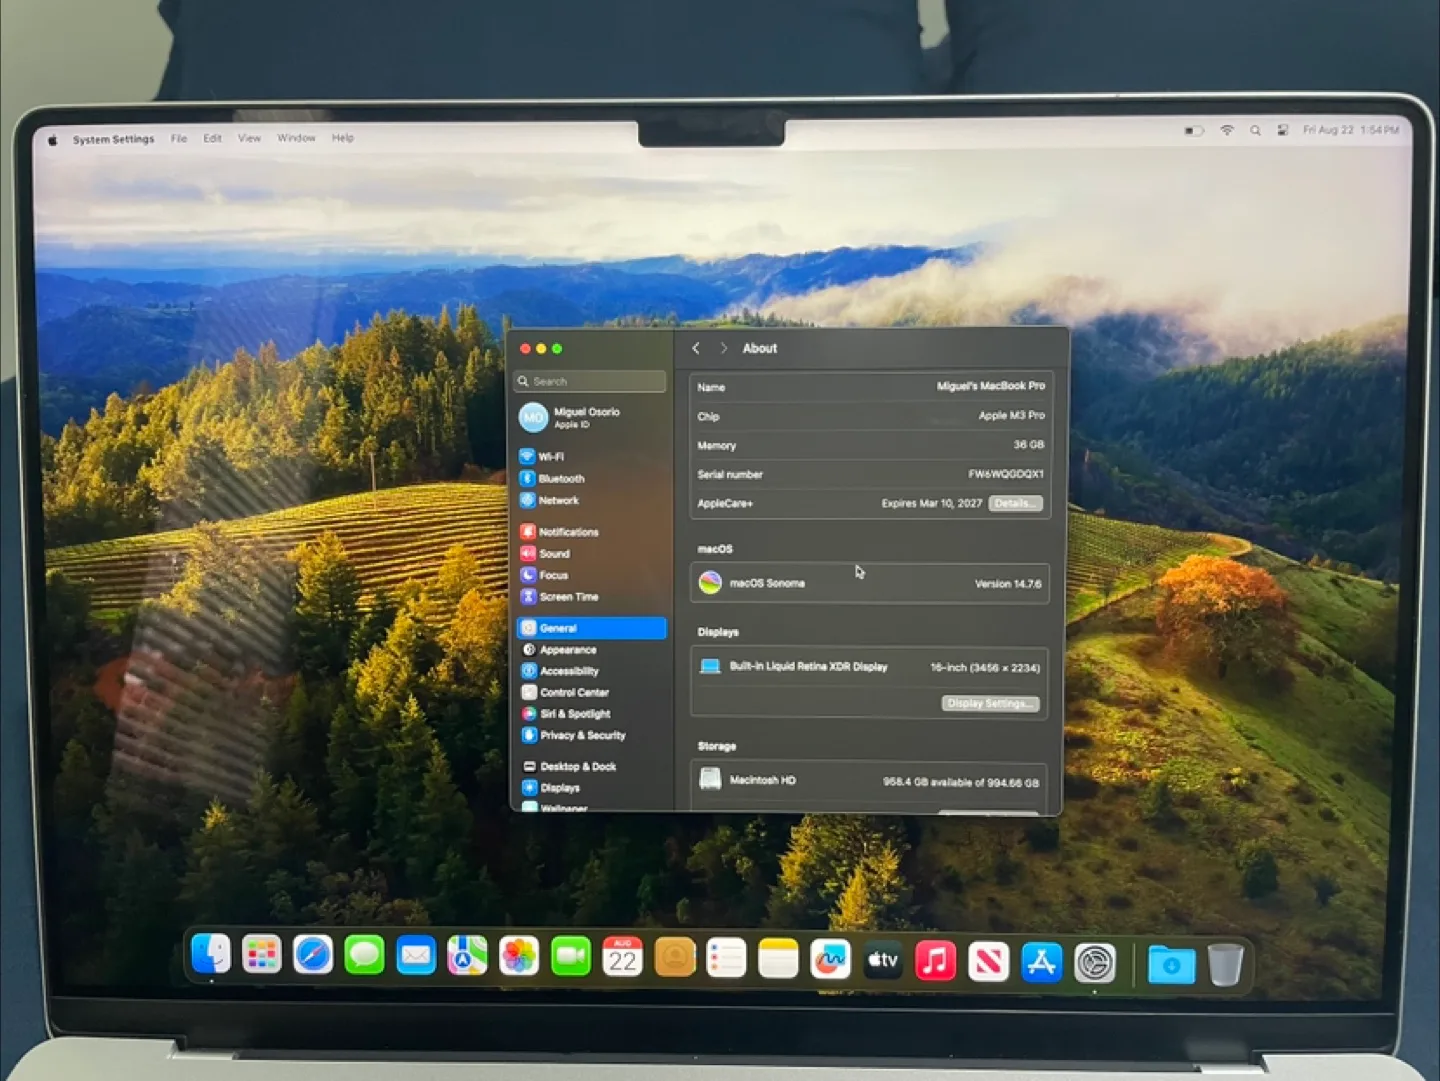Click the Search field in sidebar

tap(592, 382)
